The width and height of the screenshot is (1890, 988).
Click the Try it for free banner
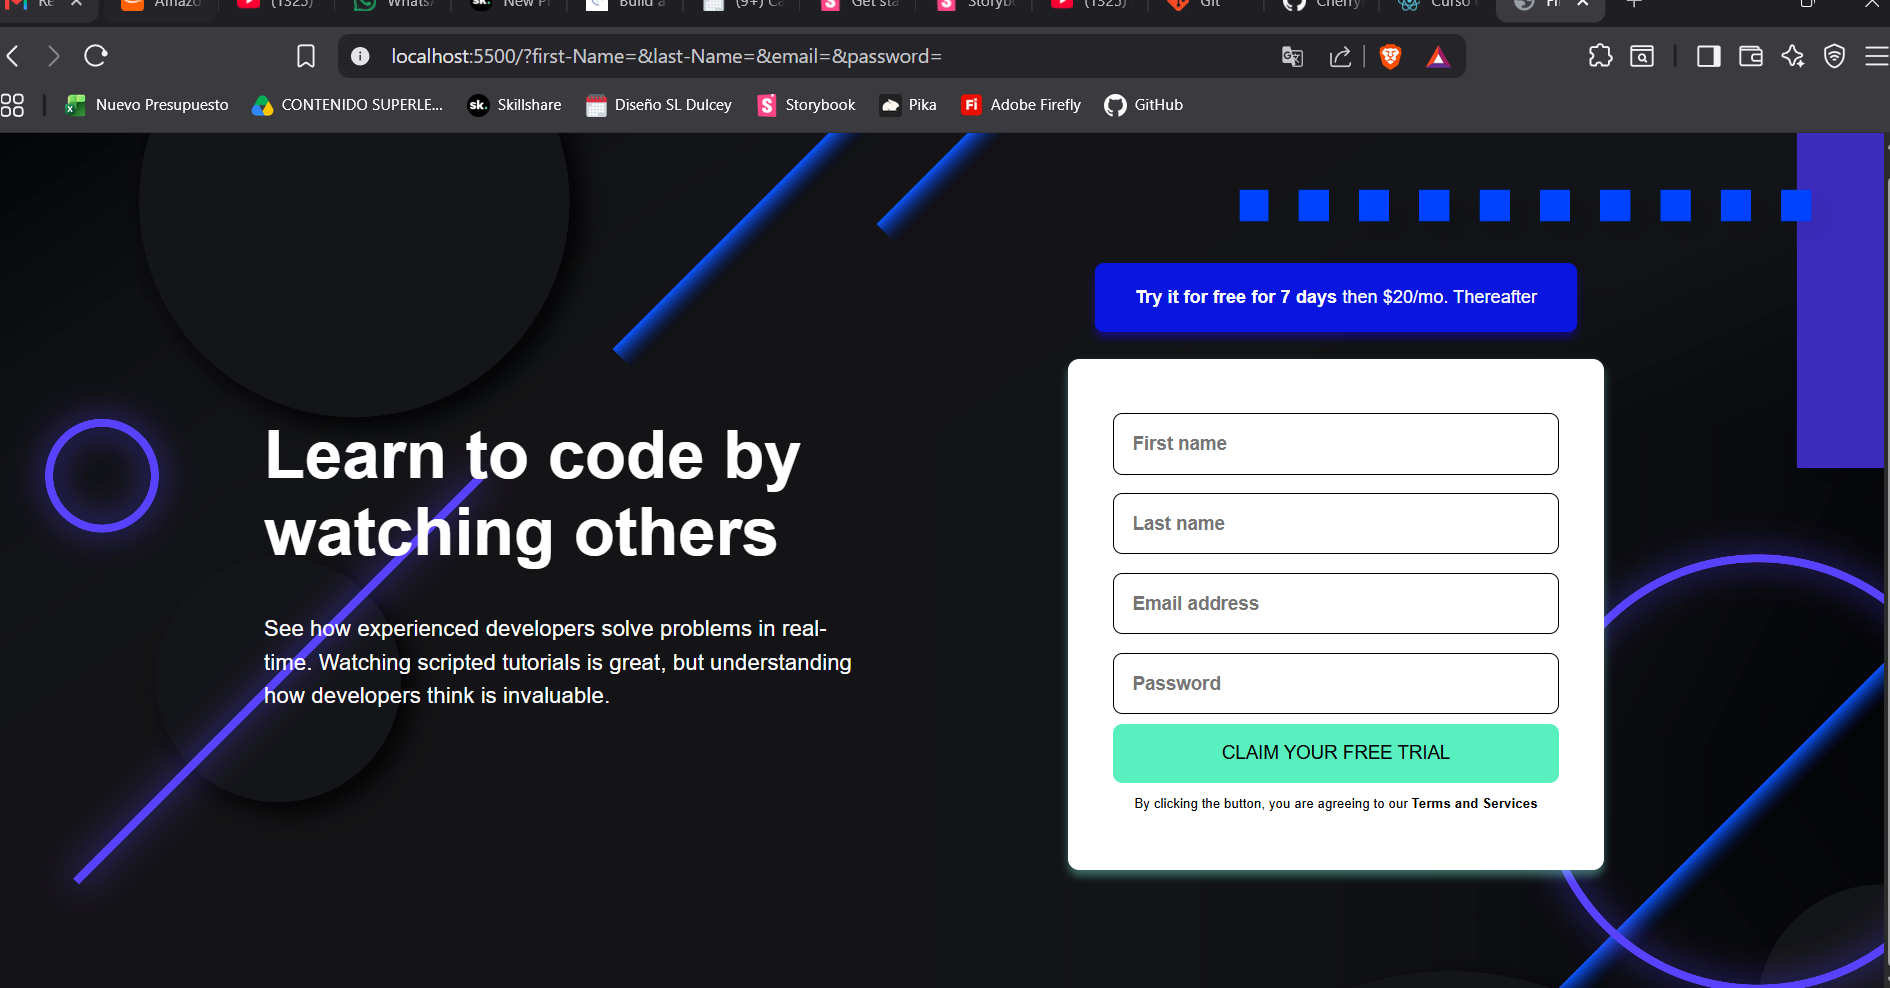pyautogui.click(x=1336, y=297)
